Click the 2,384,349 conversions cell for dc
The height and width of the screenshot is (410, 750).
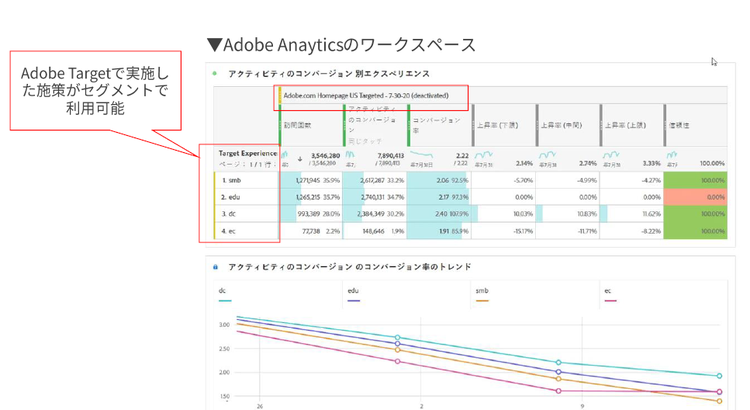click(375, 214)
